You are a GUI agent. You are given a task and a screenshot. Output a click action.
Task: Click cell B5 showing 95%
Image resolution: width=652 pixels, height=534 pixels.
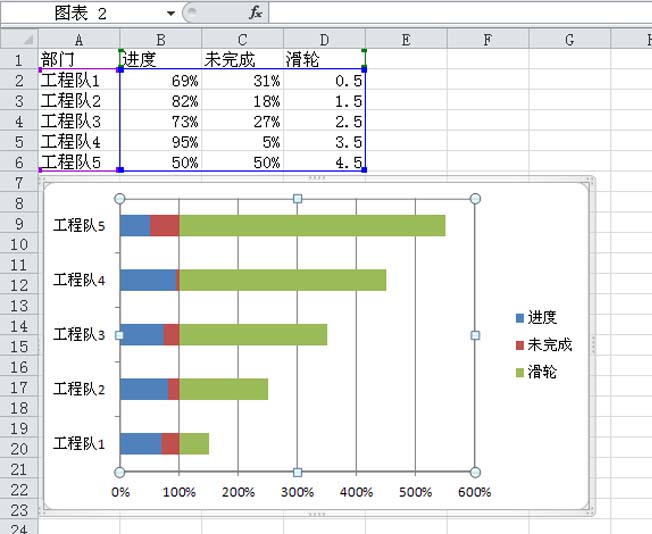[x=161, y=141]
